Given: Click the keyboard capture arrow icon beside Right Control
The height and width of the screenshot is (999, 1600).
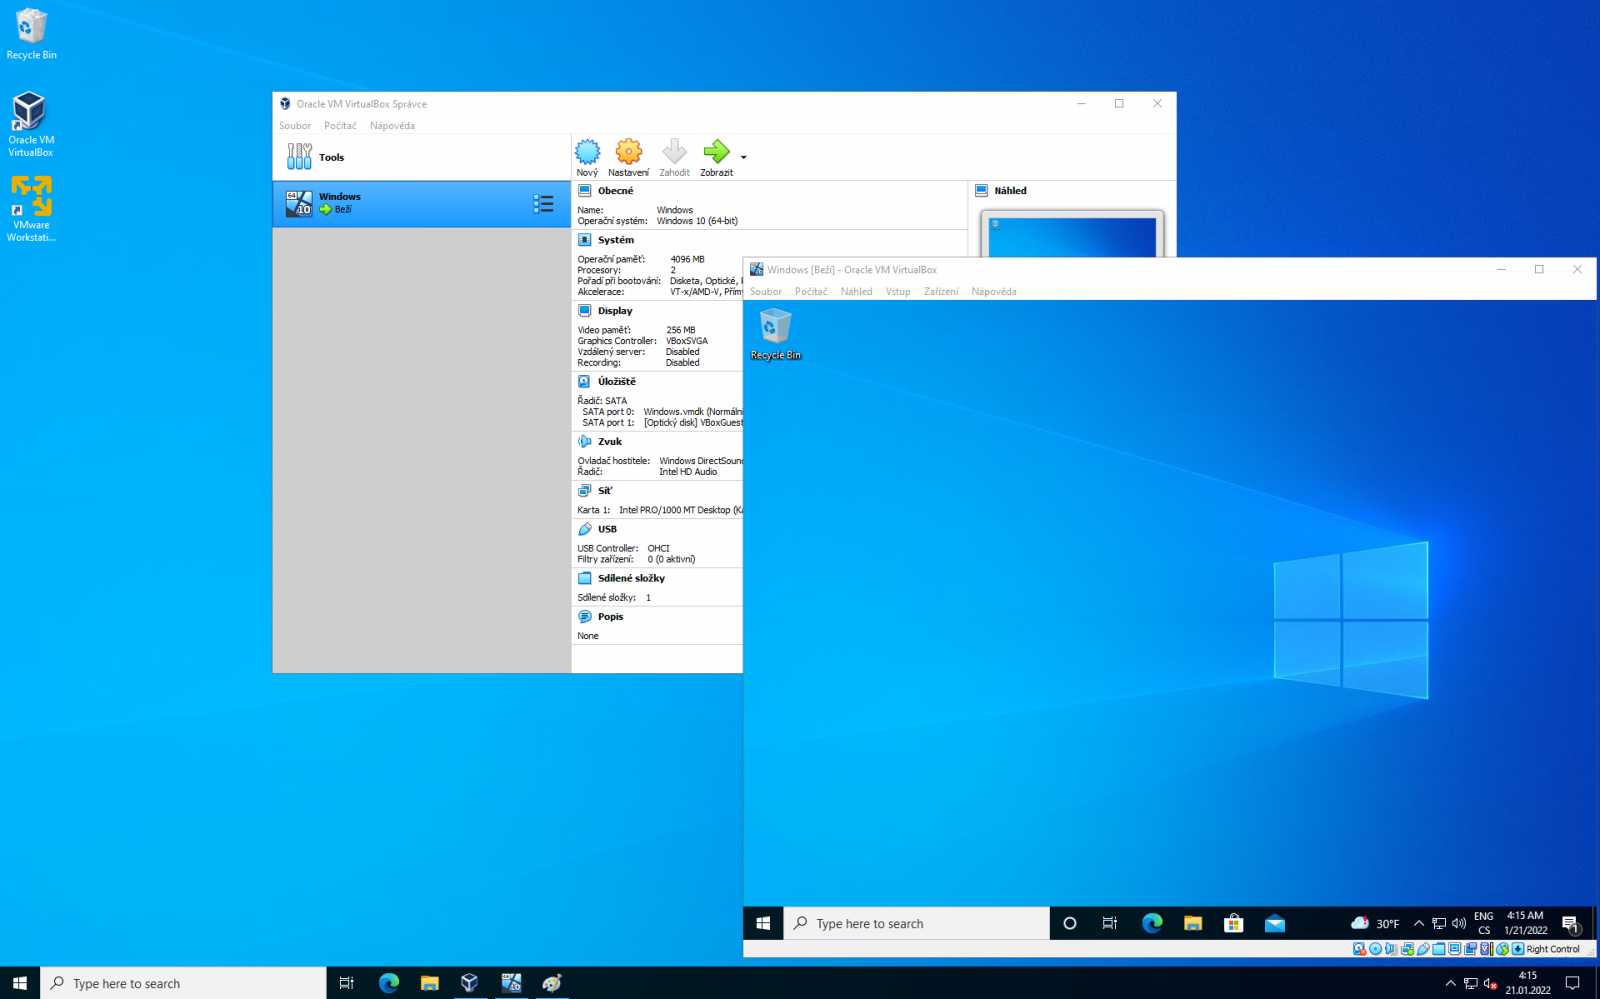Looking at the screenshot, I should pyautogui.click(x=1518, y=949).
